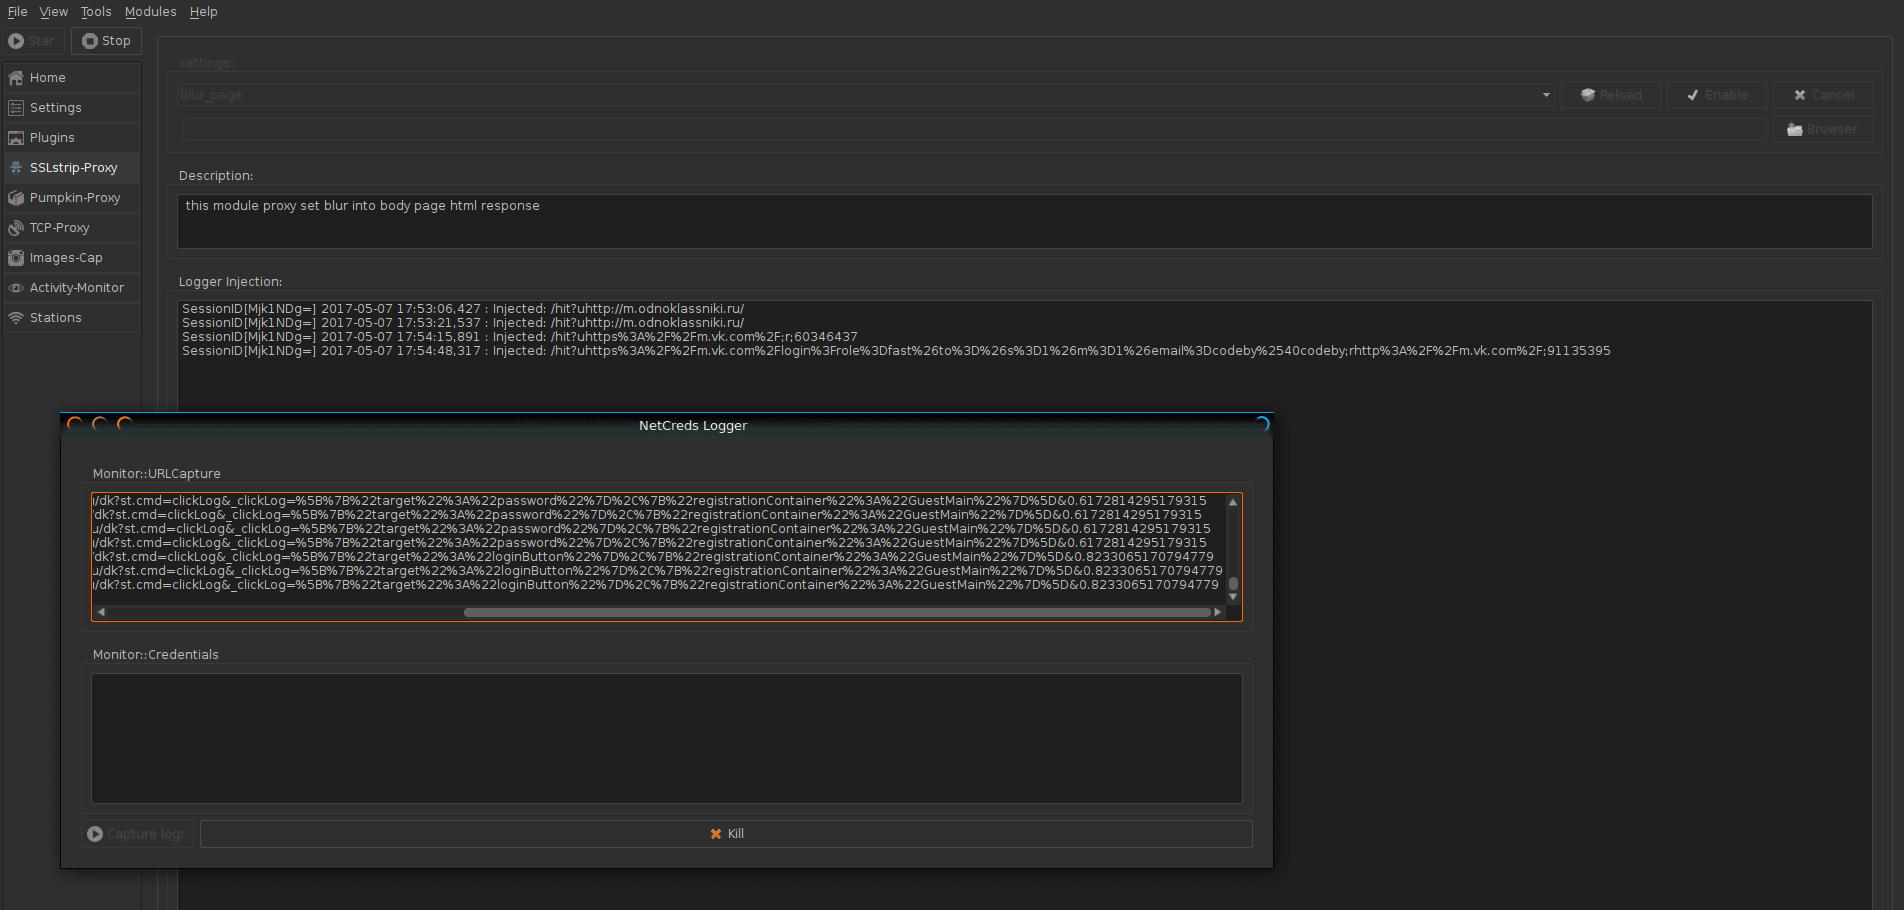Screen dimensions: 1904x910
Task: Open the Modules menu
Action: tap(150, 12)
